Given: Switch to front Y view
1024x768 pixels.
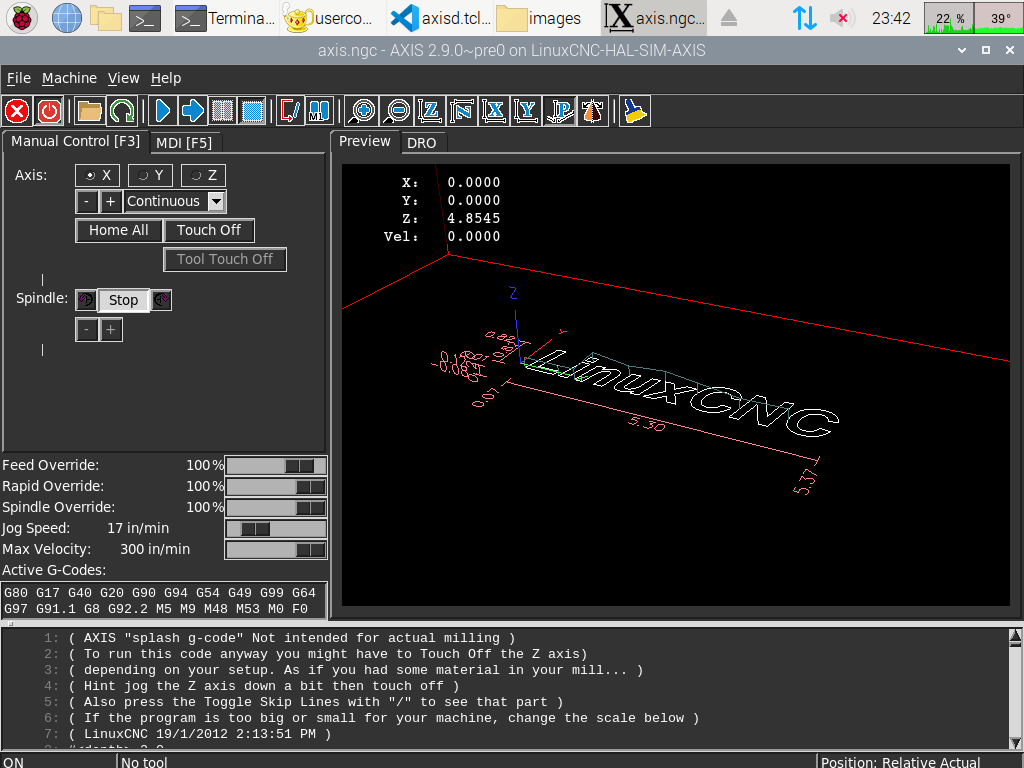Looking at the screenshot, I should point(526,111).
